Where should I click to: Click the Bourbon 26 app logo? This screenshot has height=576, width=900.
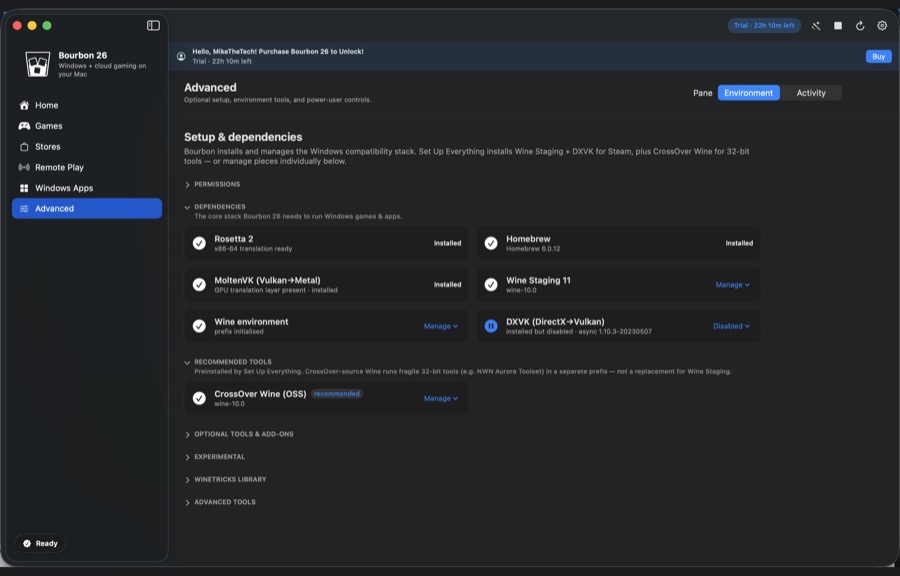coord(38,64)
